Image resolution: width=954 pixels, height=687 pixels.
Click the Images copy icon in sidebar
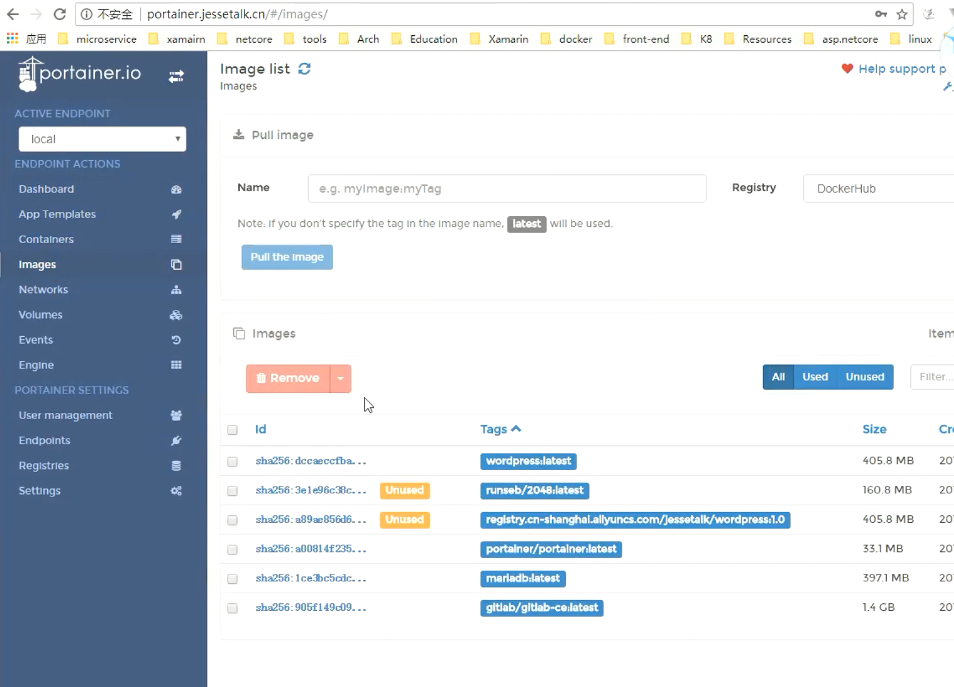click(176, 265)
